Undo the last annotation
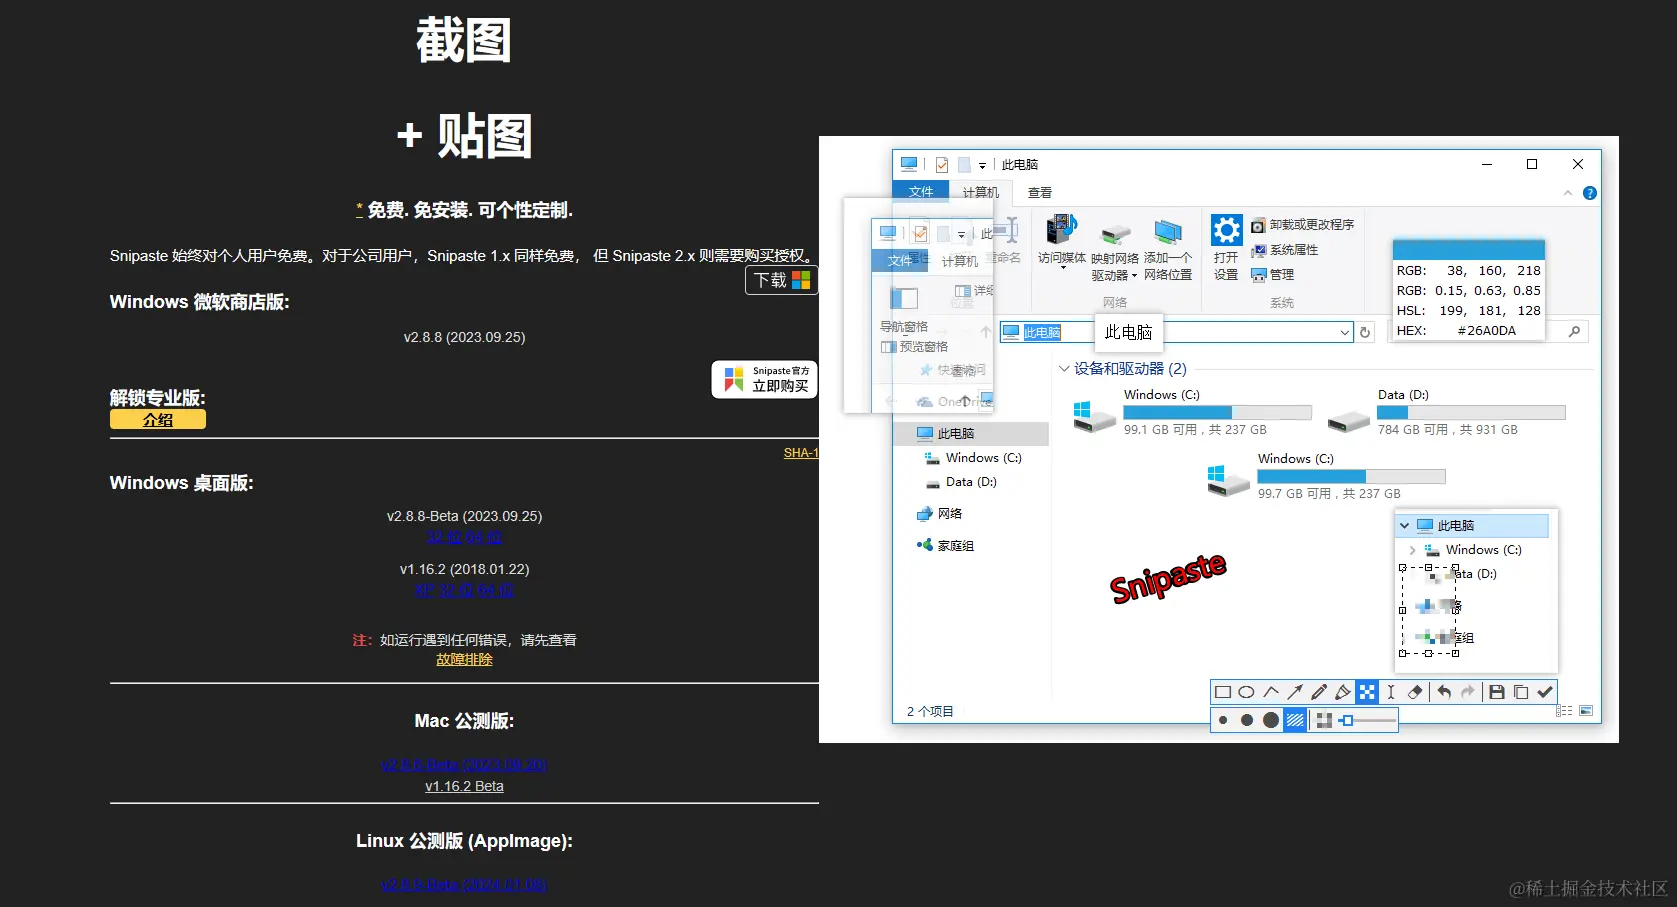This screenshot has height=907, width=1677. [x=1443, y=691]
